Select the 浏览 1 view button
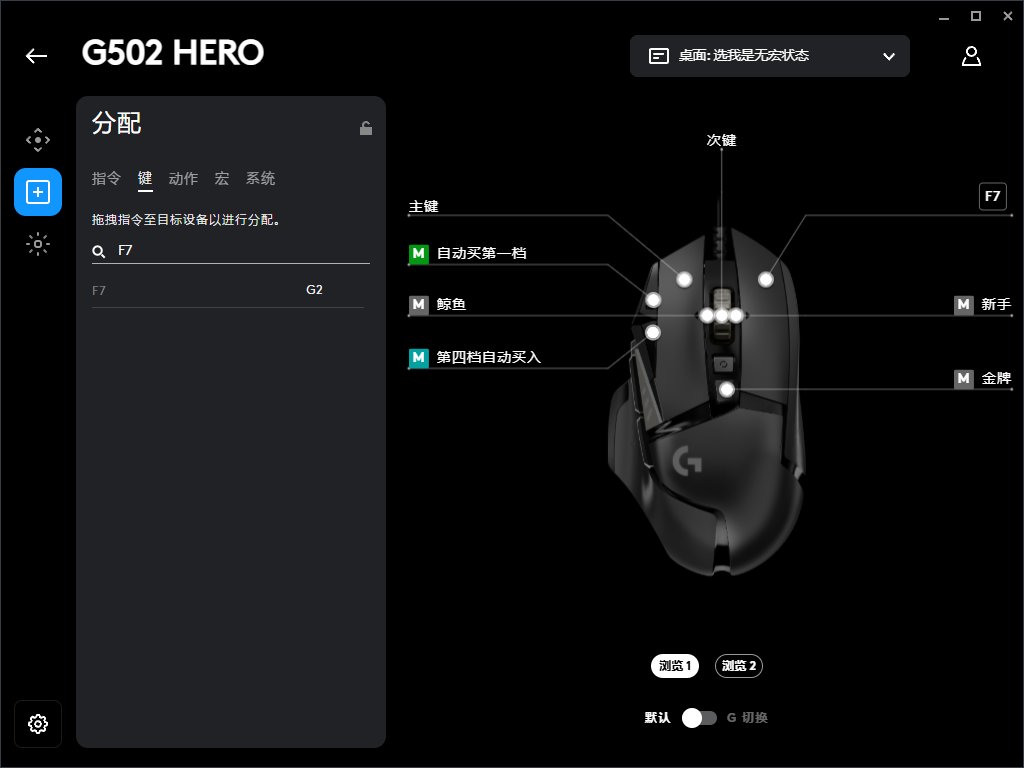 (x=675, y=665)
